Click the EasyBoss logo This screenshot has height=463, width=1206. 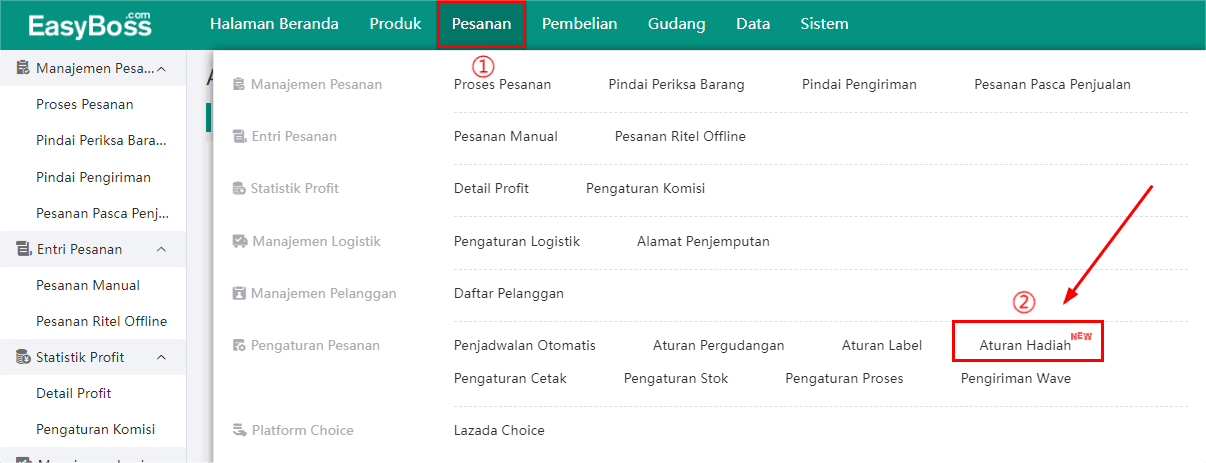pos(90,24)
